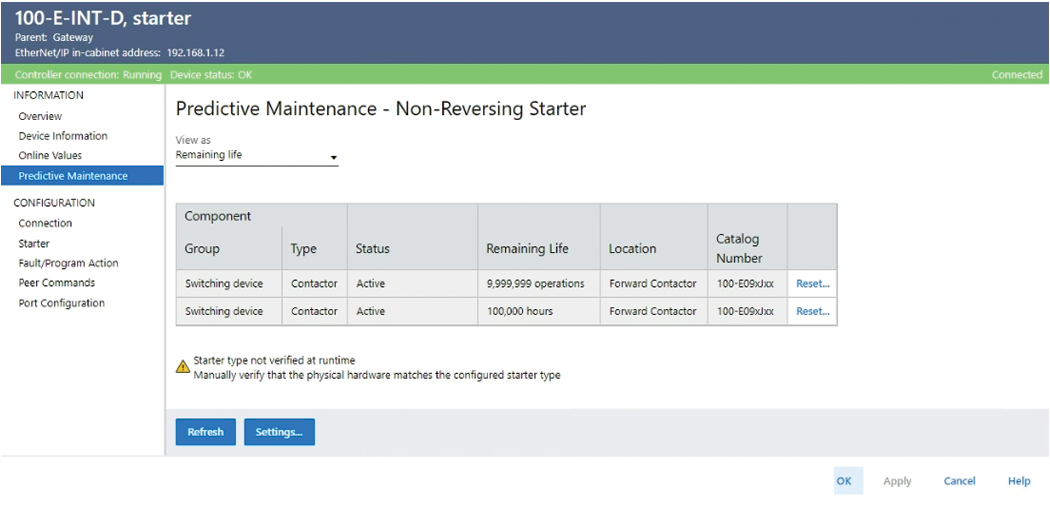This screenshot has height=509, width=1050.
Task: Open Fault/Program Action settings
Action: [x=68, y=263]
